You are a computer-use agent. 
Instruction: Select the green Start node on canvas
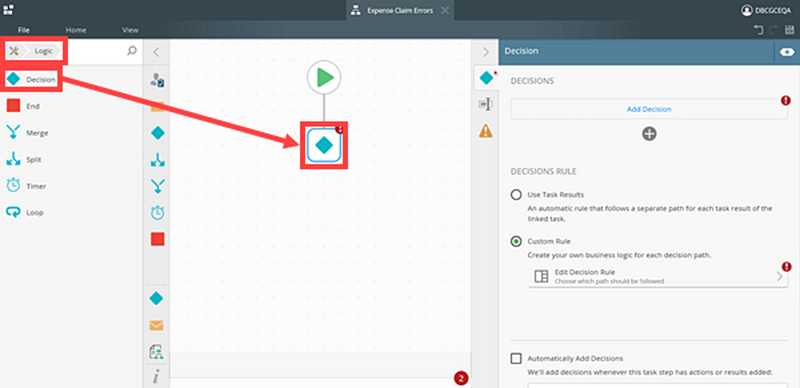click(x=324, y=78)
